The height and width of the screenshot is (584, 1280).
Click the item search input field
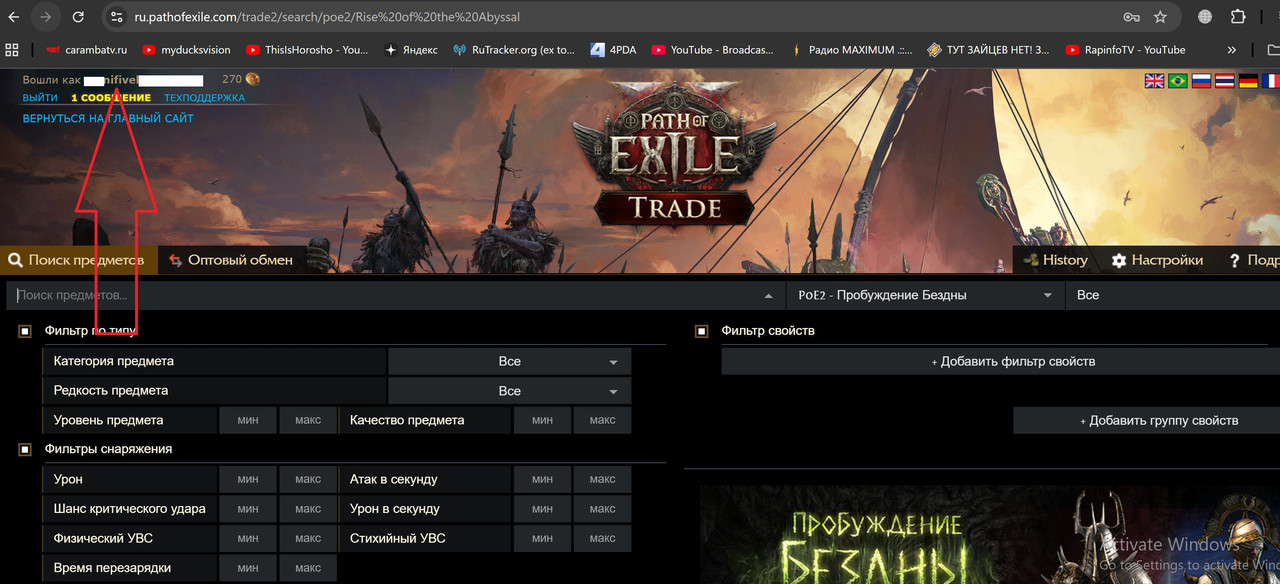click(x=383, y=295)
